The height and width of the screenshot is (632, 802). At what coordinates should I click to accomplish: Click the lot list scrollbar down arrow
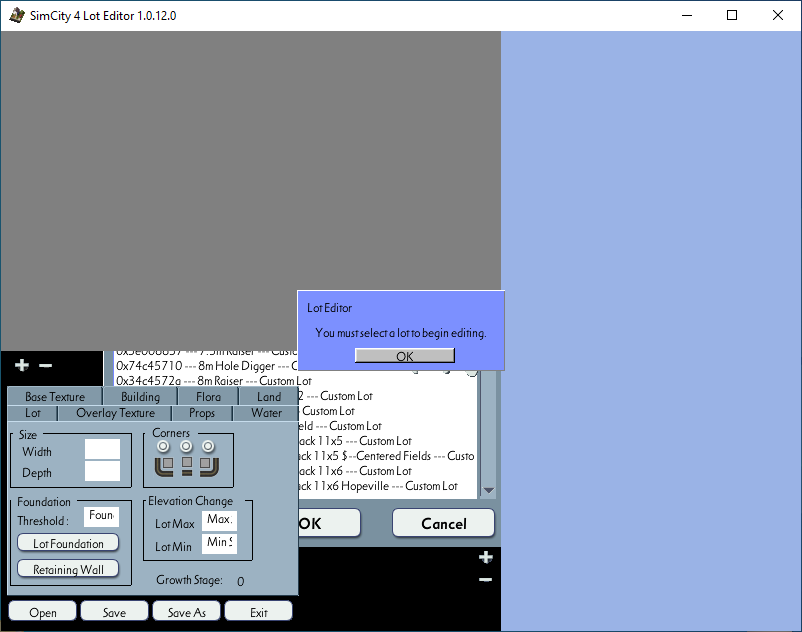coord(488,490)
